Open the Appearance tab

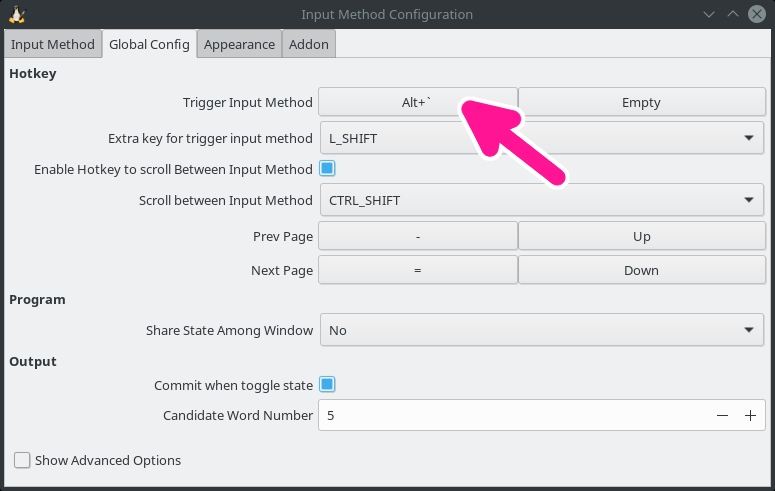coord(239,44)
